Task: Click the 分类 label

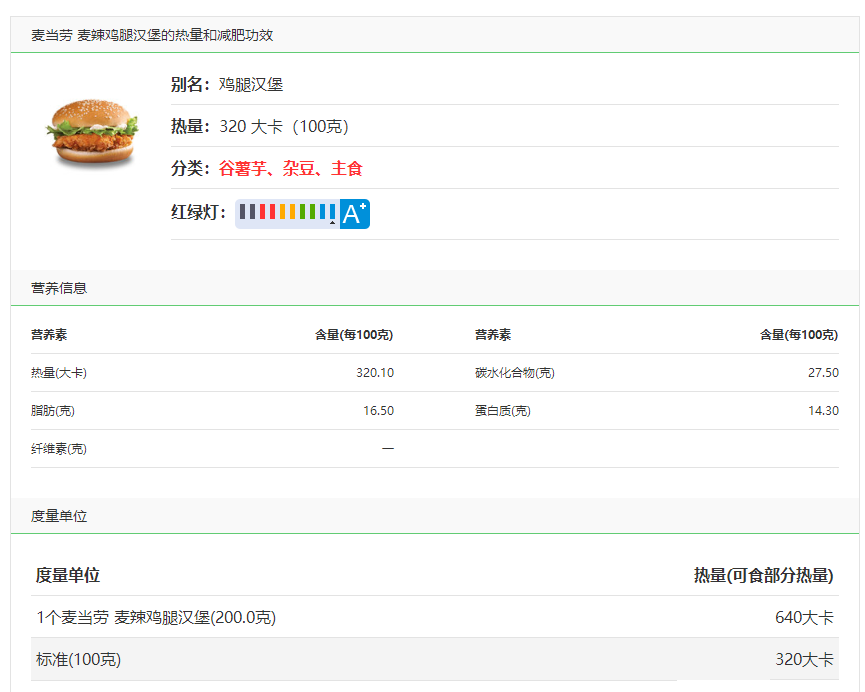Action: [x=190, y=168]
